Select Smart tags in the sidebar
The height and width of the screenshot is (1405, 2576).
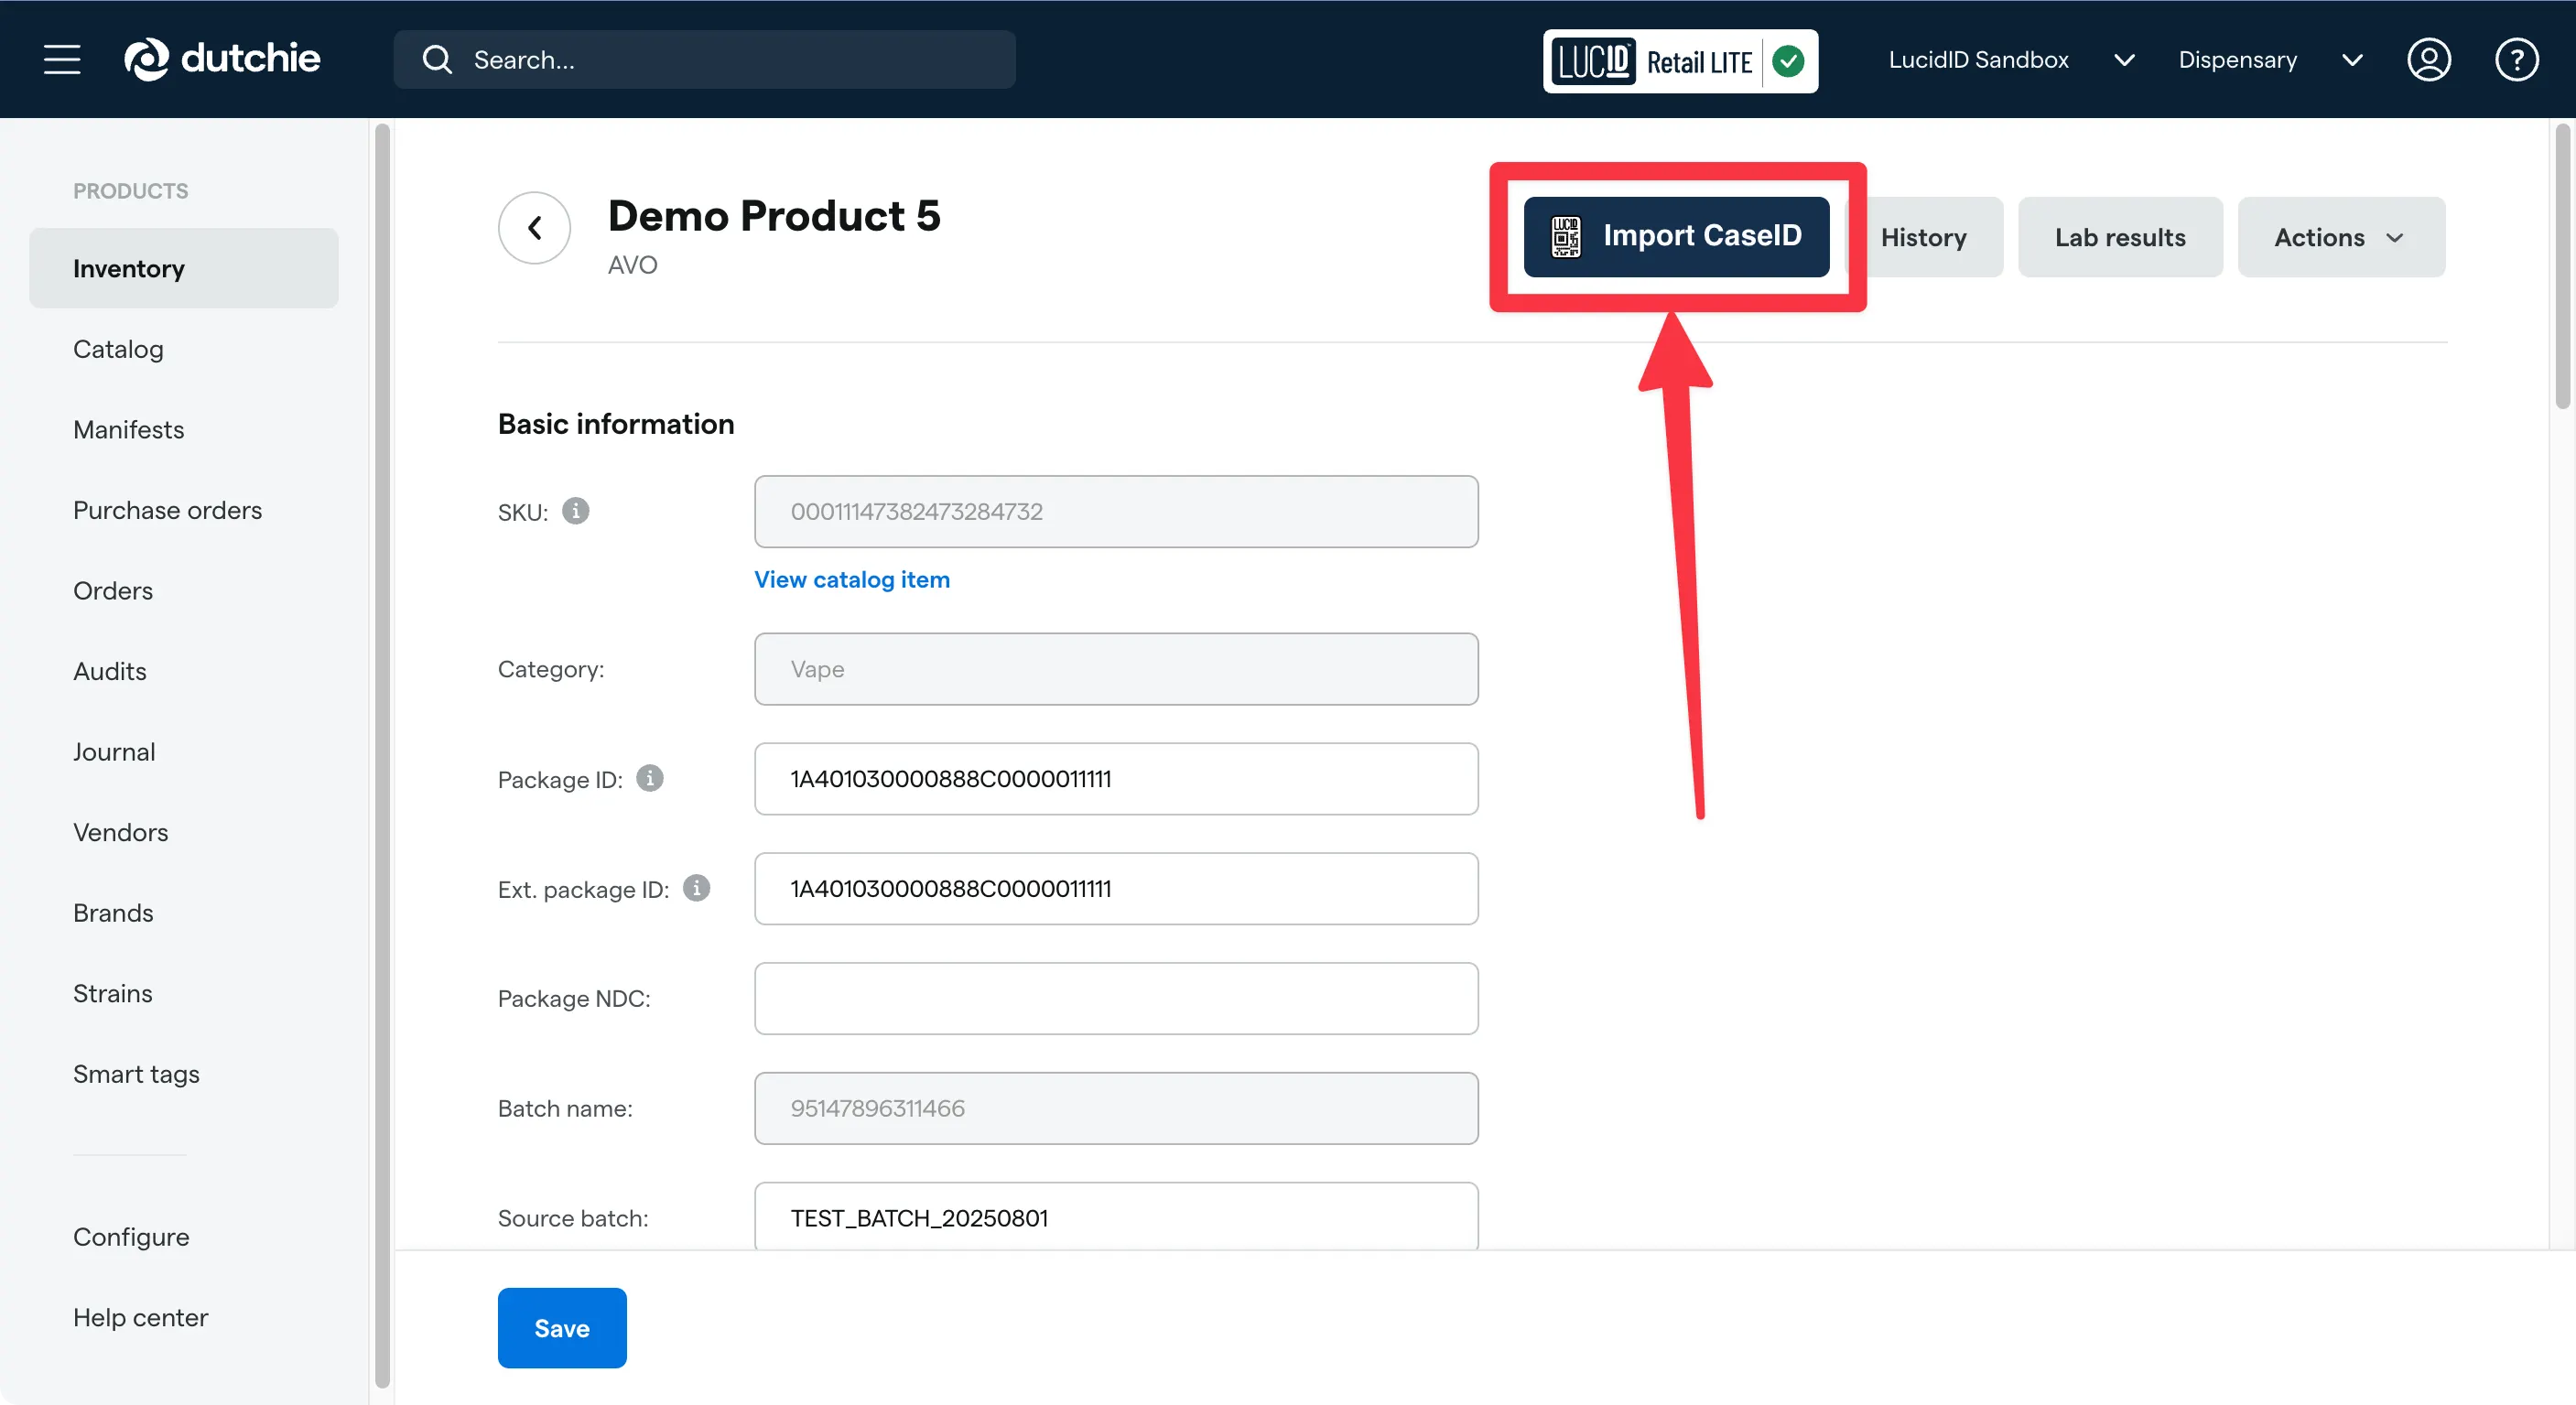pyautogui.click(x=136, y=1074)
